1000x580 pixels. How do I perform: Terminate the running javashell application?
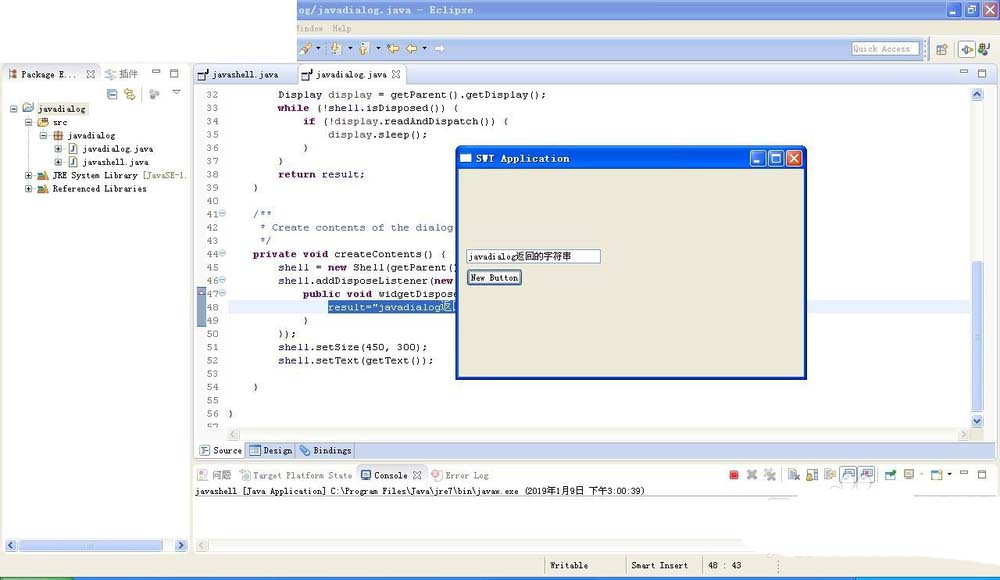point(733,474)
